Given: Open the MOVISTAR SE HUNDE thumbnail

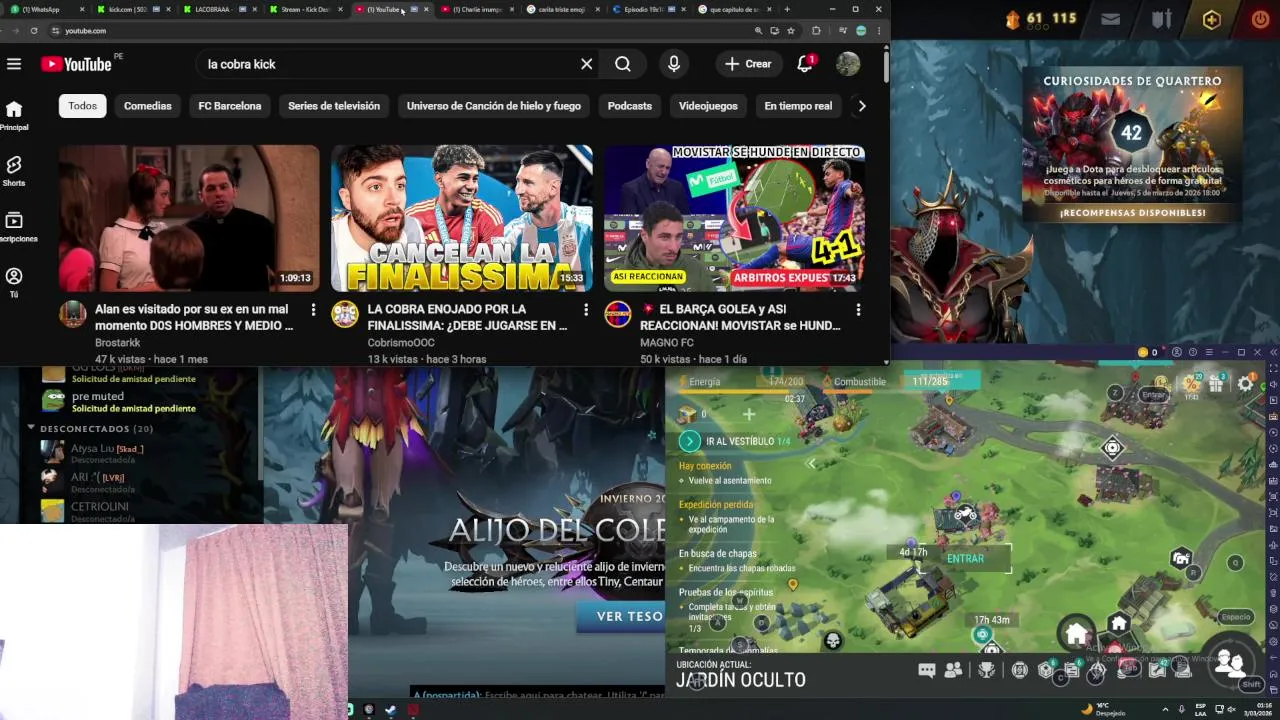Looking at the screenshot, I should coord(734,218).
